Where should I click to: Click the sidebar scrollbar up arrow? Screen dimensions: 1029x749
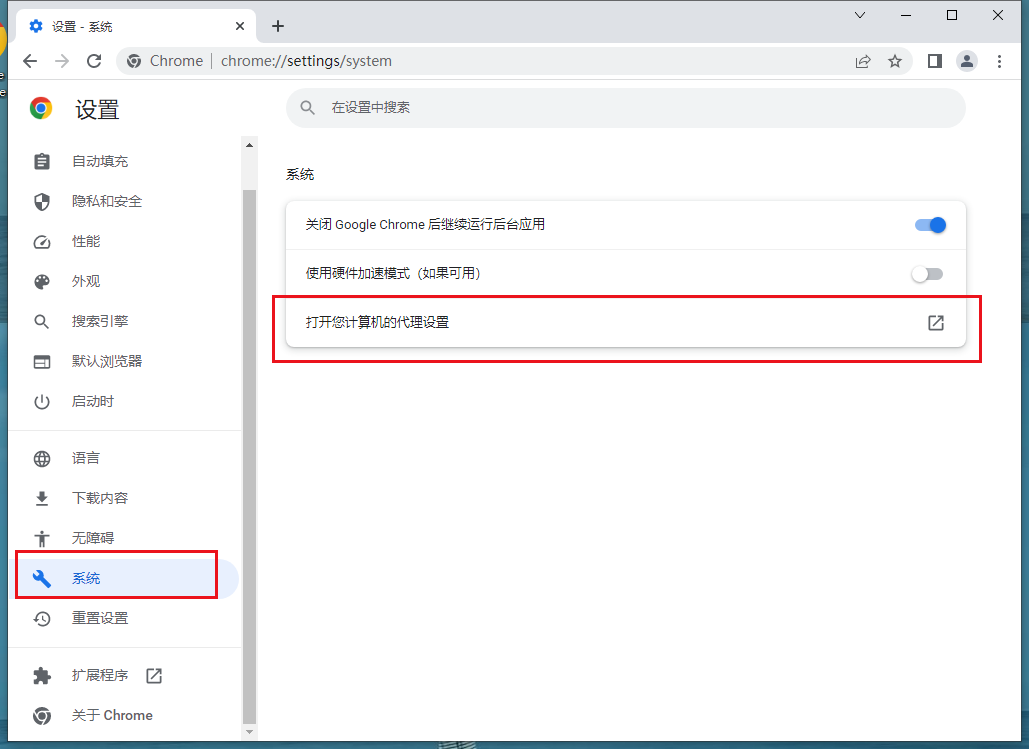coord(249,145)
